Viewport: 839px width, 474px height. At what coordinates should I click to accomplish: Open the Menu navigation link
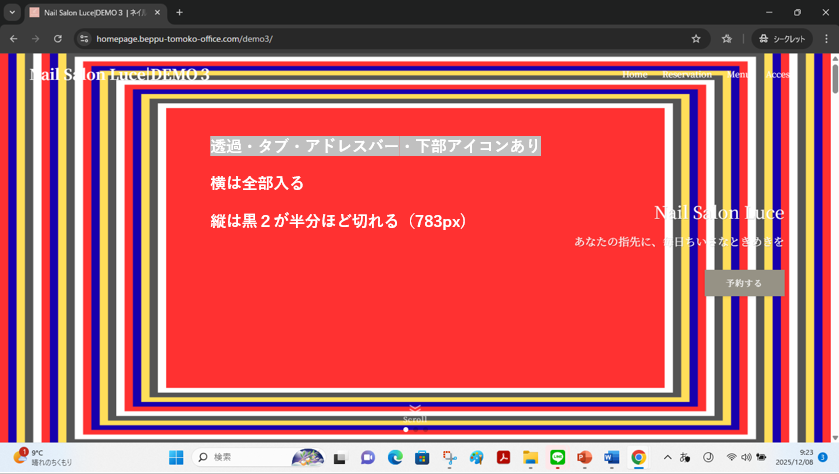pyautogui.click(x=738, y=74)
